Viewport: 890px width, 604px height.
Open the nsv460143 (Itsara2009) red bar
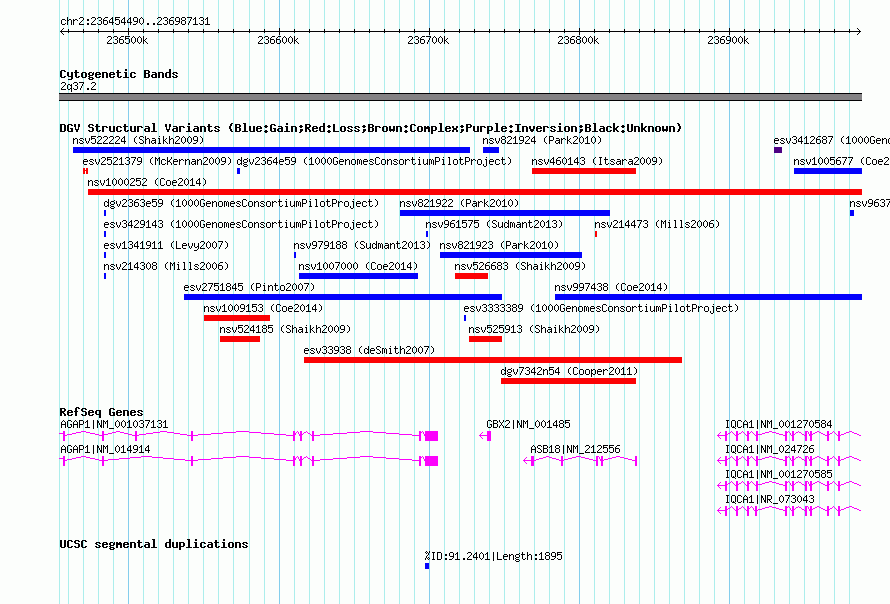click(583, 171)
